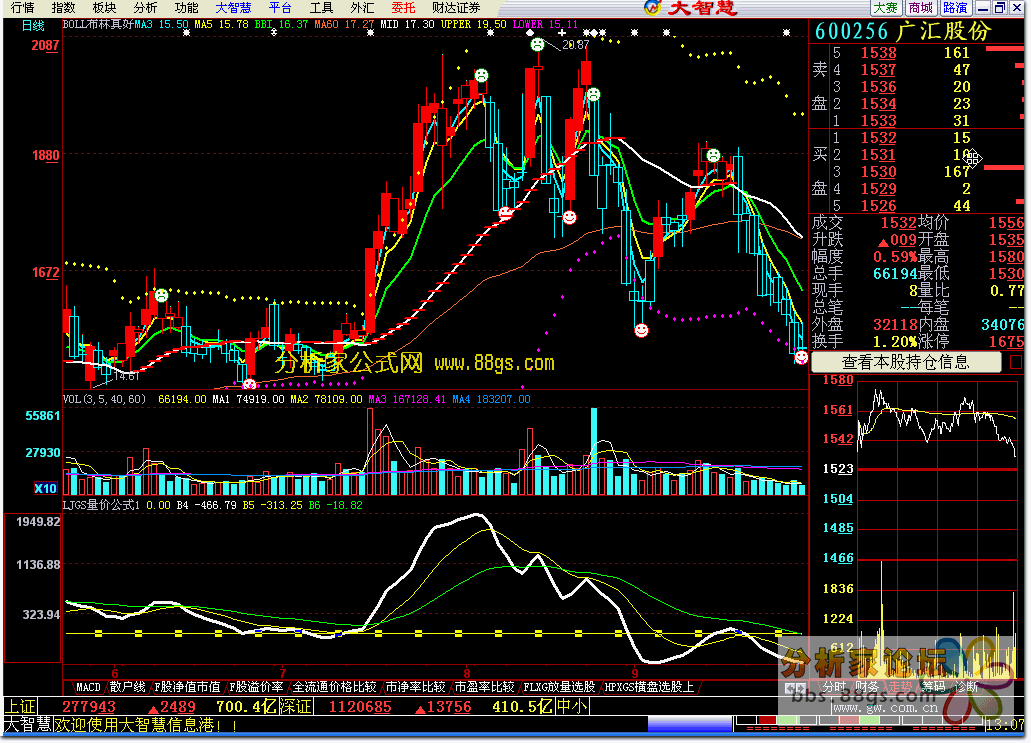Image resolution: width=1031 pixels, height=743 pixels.
Task: Open the 分析 menu
Action: click(x=145, y=8)
